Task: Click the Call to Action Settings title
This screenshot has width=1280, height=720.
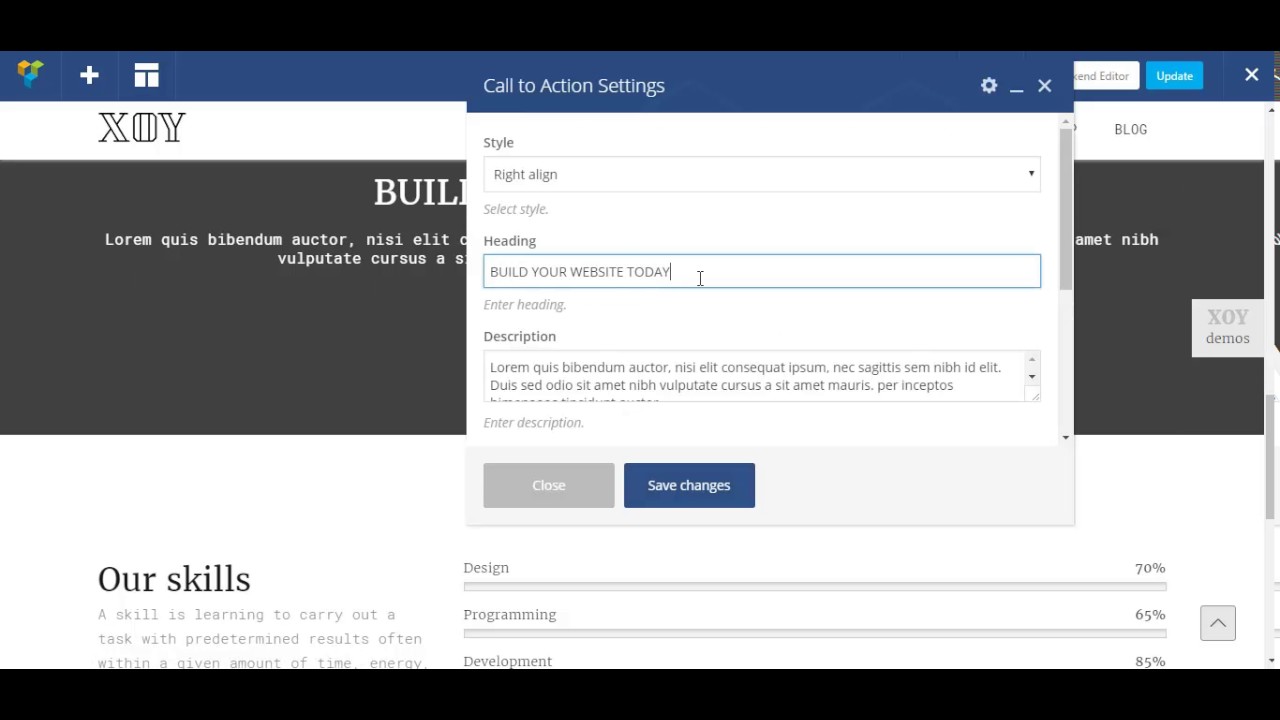Action: click(574, 86)
